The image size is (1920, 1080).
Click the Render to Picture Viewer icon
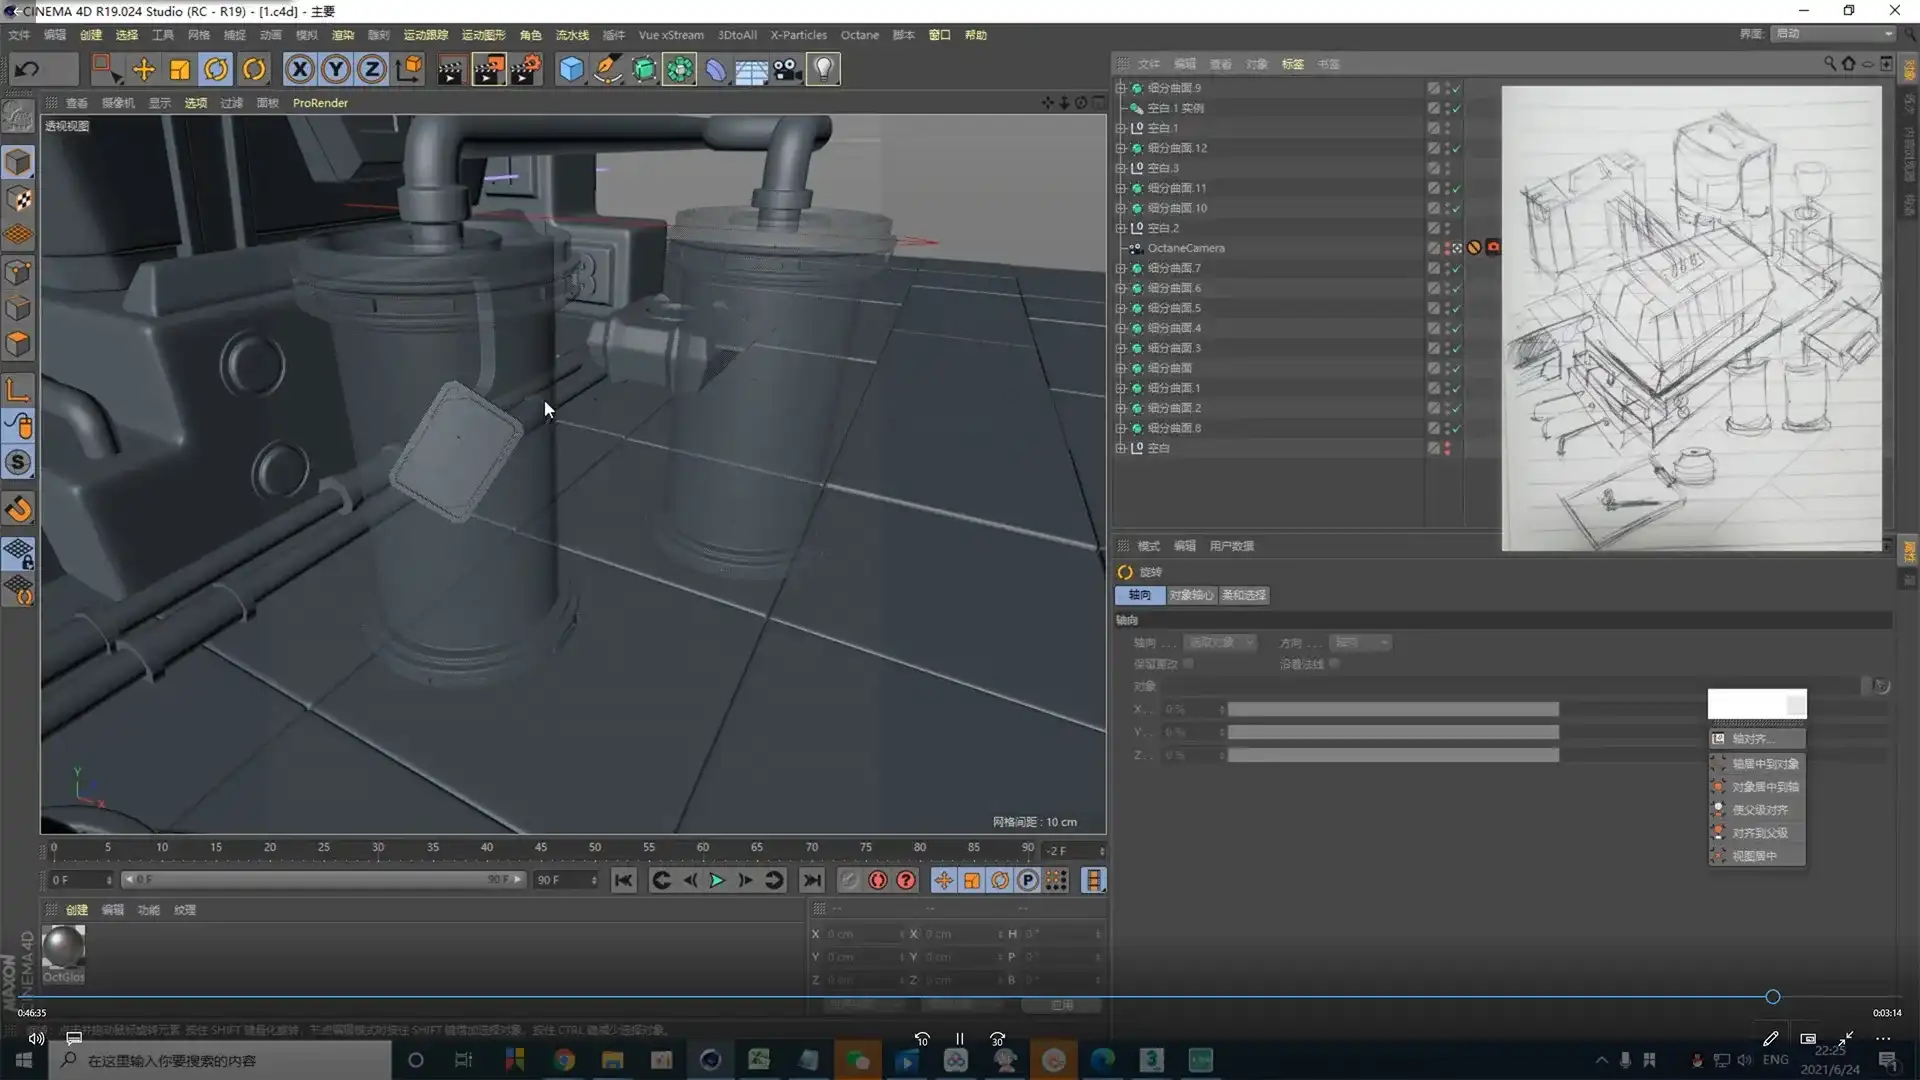[489, 69]
